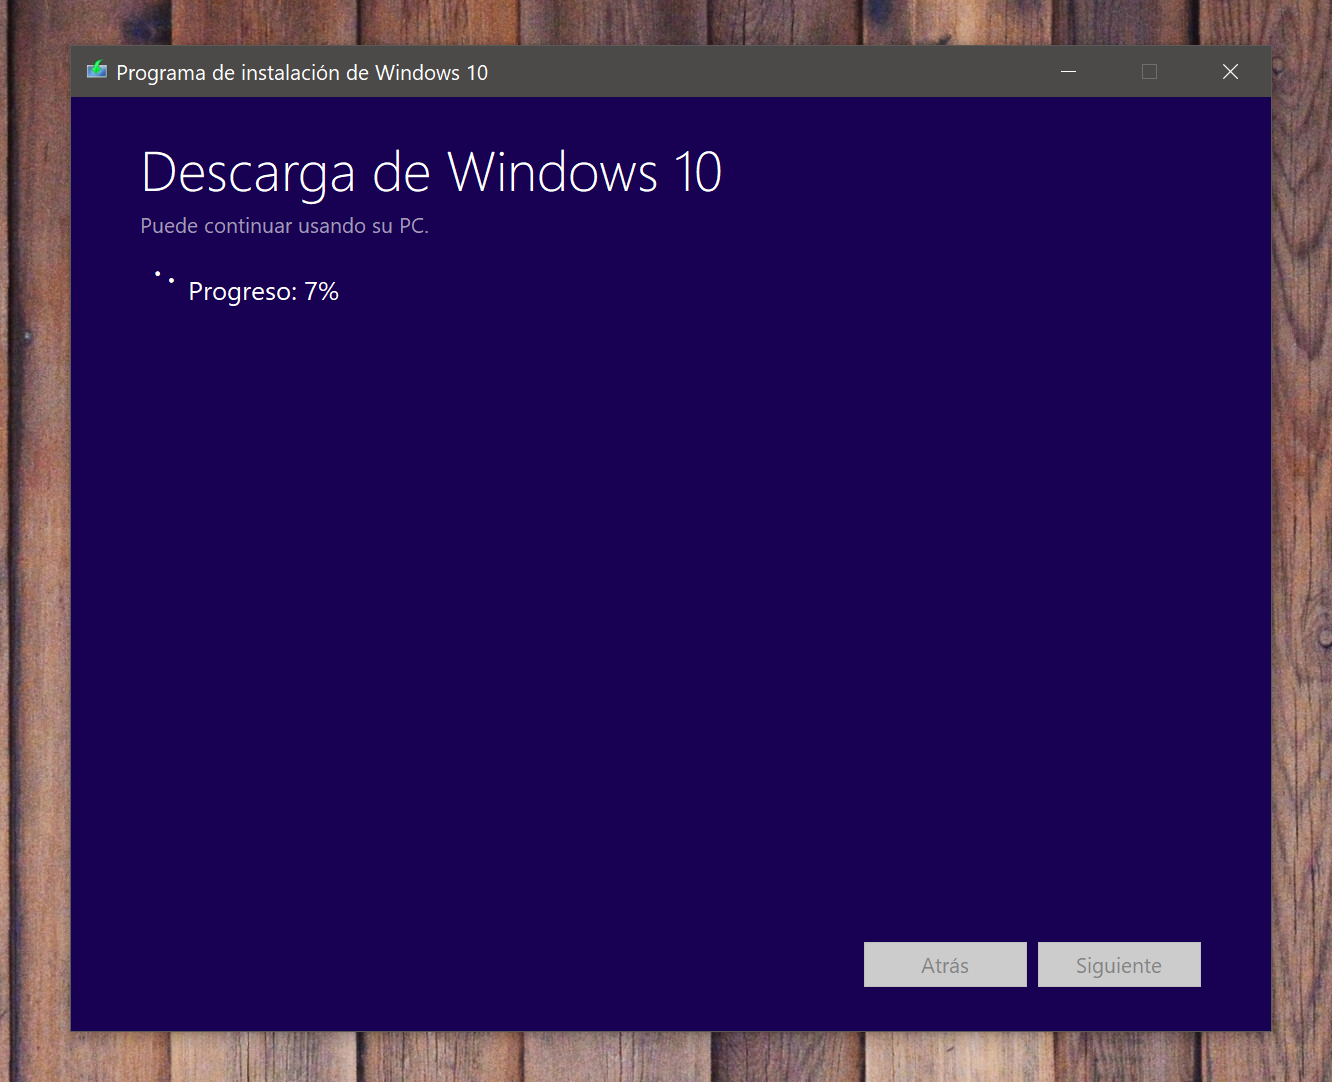
Task: Click the spinning progress dots indicator
Action: (164, 279)
